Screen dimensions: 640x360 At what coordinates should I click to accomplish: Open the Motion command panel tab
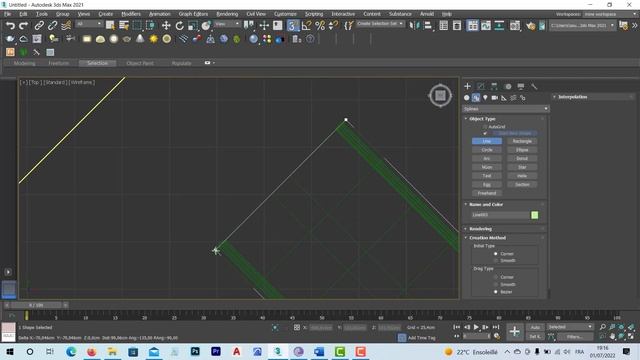click(x=508, y=86)
